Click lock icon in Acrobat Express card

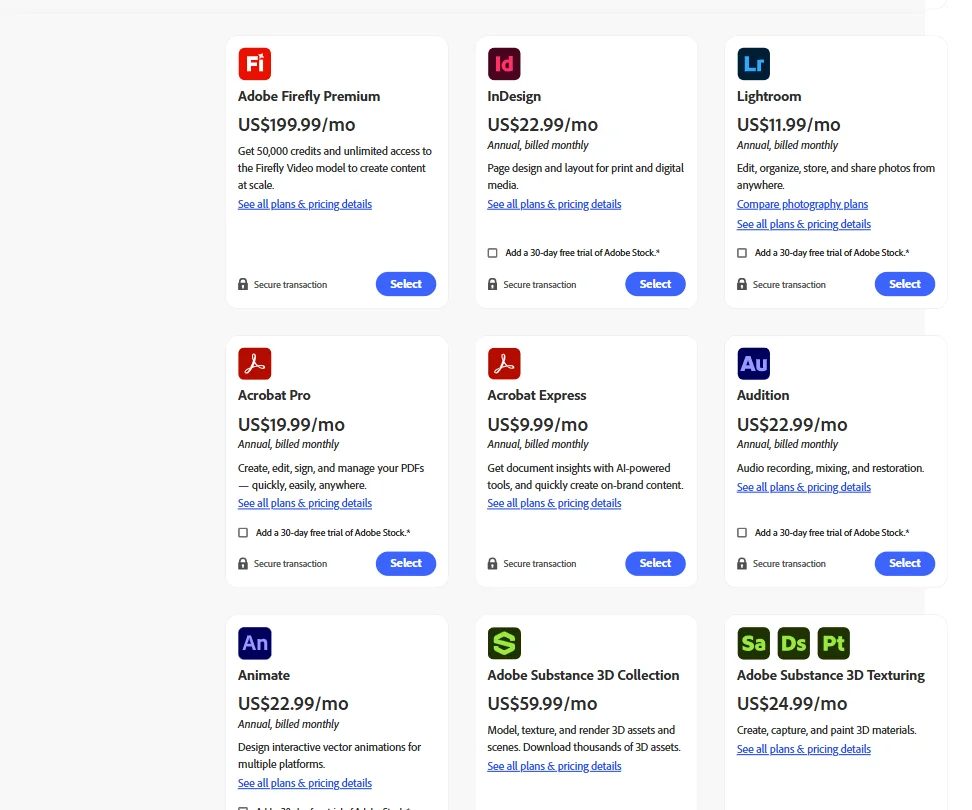[492, 563]
